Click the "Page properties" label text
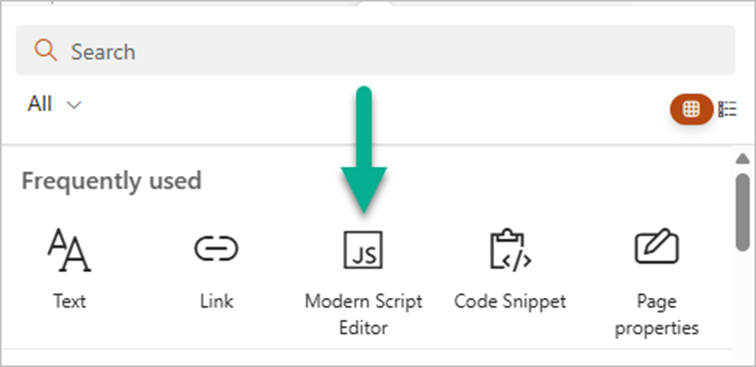 pyautogui.click(x=656, y=314)
